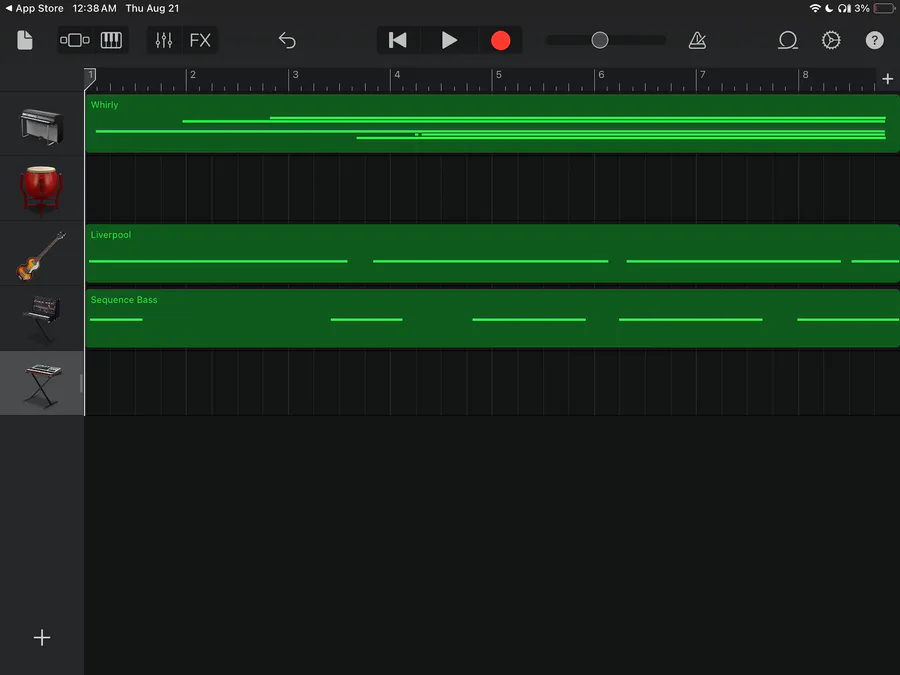Screen dimensions: 900x675
Task: Tap the Thu Aug 21 date
Action: (152, 9)
